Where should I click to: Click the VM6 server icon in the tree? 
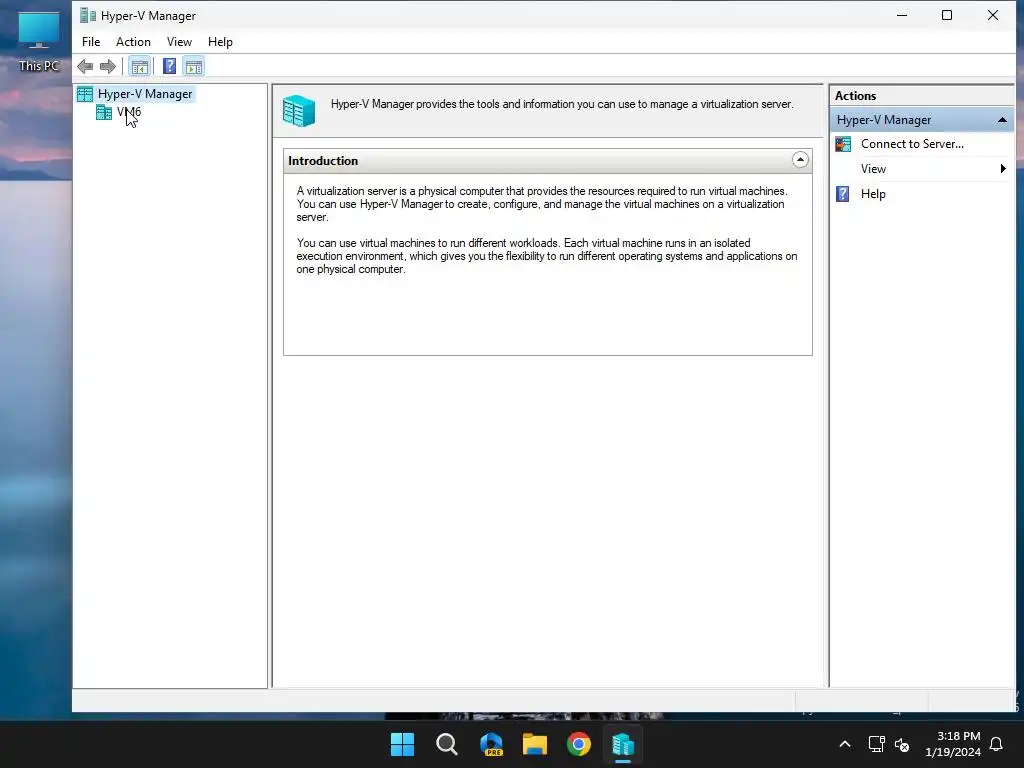(104, 112)
